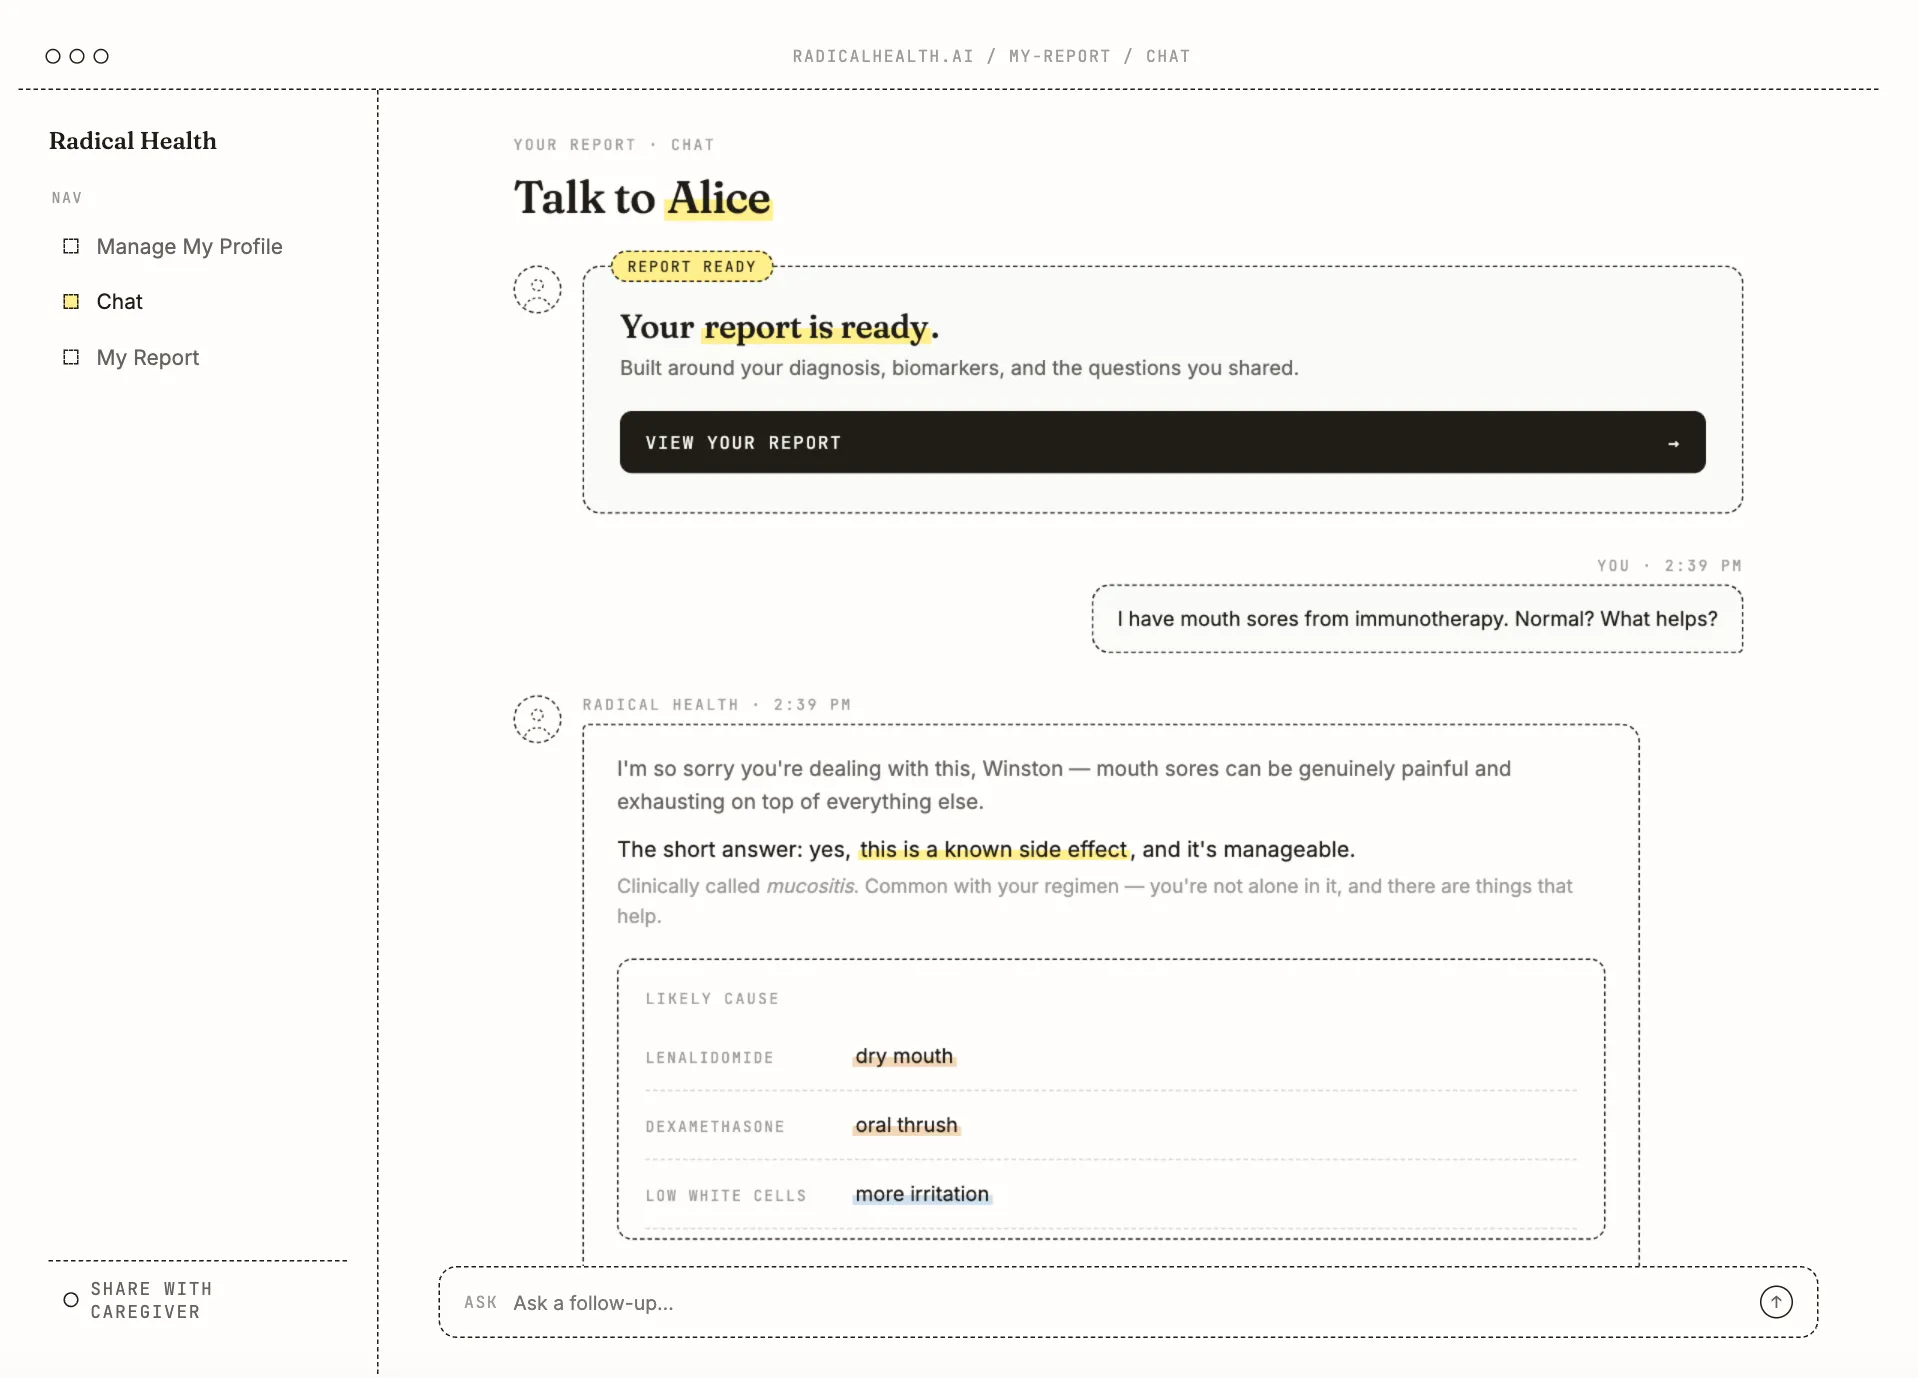1918x1378 pixels.
Task: Click the My Report square icon
Action: 71,357
